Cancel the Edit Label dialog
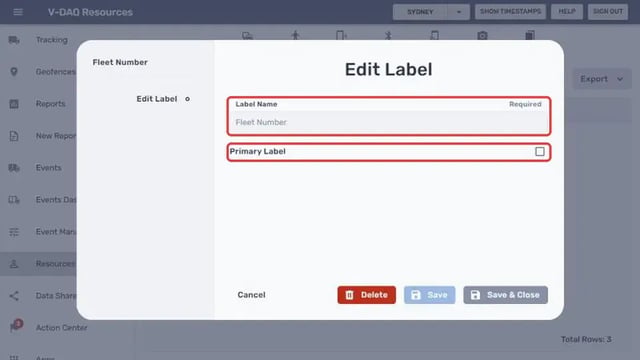 pos(251,295)
